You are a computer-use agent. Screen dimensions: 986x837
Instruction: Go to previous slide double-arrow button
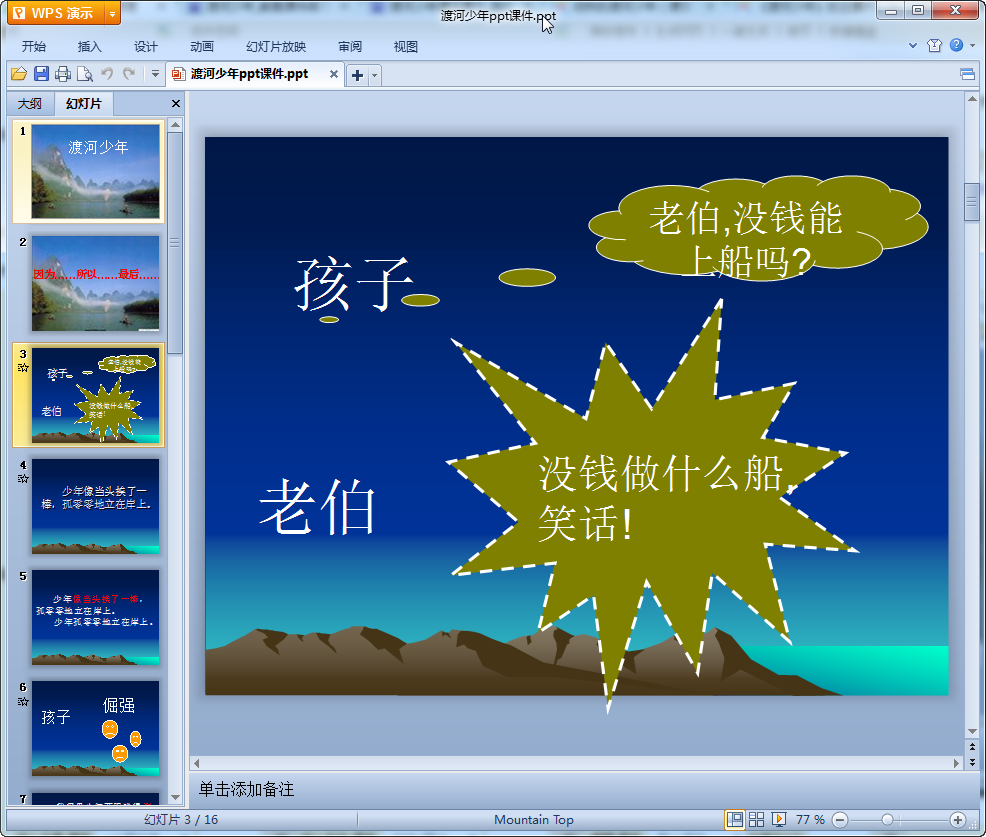pyautogui.click(x=972, y=746)
